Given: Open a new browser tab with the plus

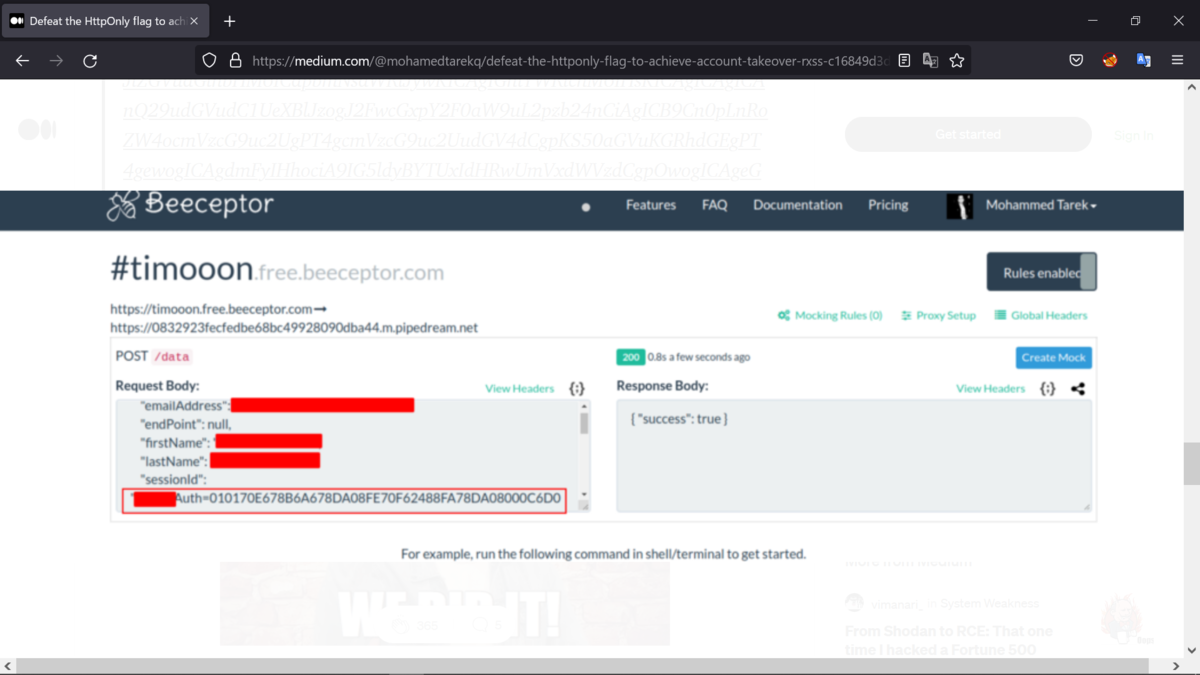Looking at the screenshot, I should pos(229,21).
